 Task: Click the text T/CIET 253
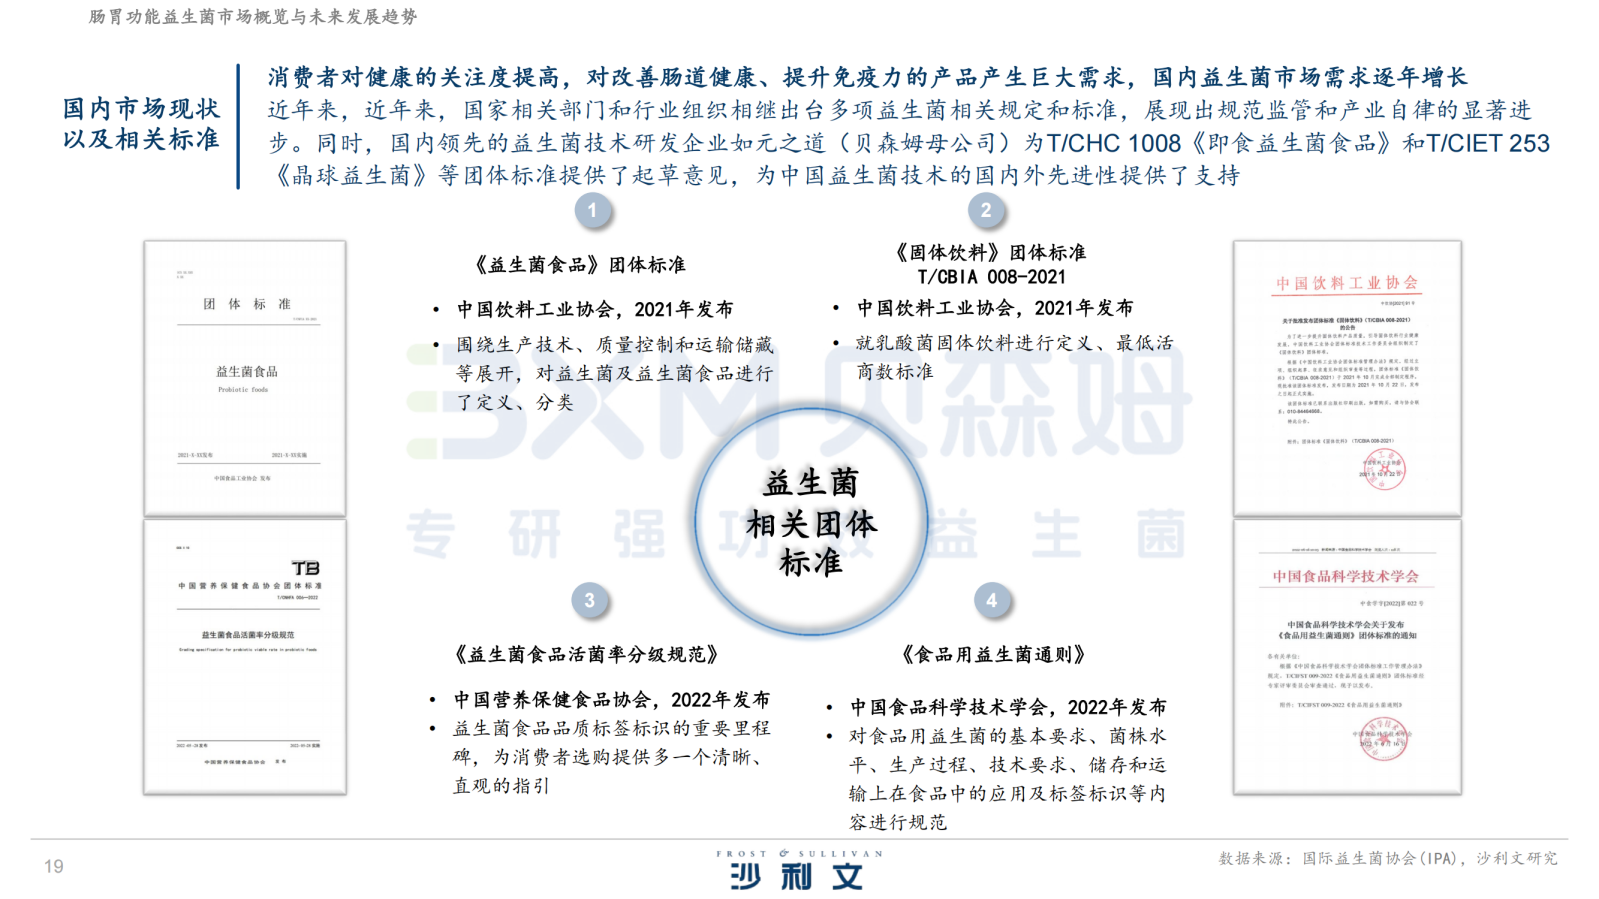pyautogui.click(x=1488, y=143)
